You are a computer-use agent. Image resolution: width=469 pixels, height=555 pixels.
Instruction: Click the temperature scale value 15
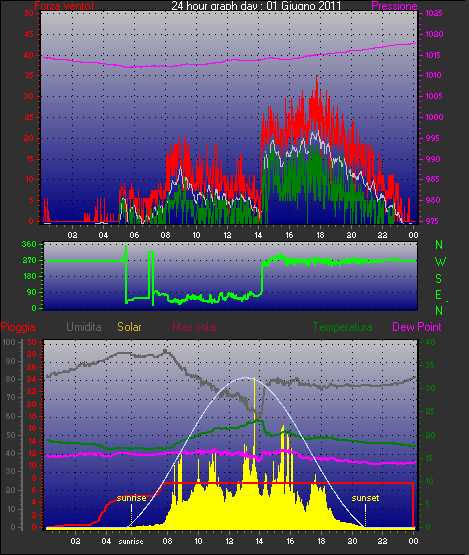click(x=429, y=458)
